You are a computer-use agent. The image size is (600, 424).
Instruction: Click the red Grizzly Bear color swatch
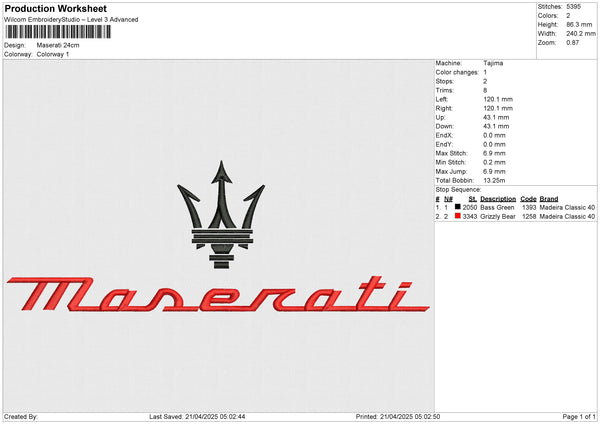[x=458, y=215]
